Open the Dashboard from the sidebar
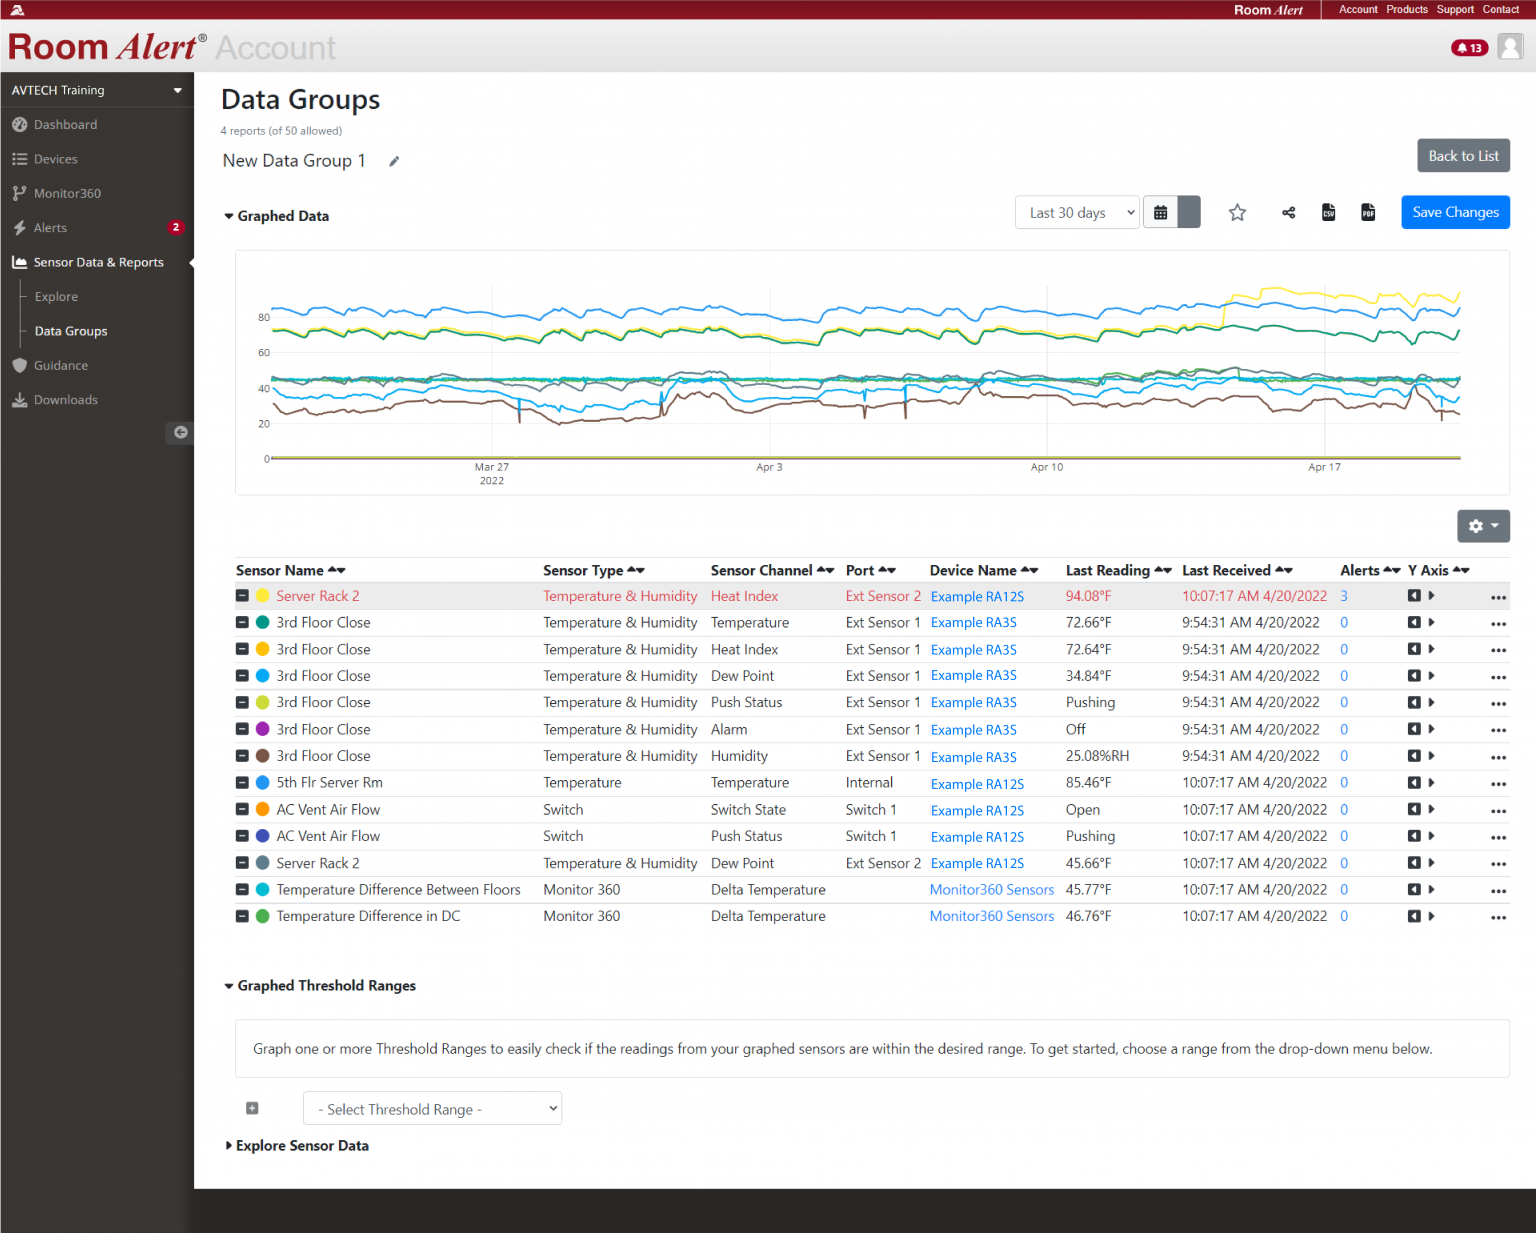The width and height of the screenshot is (1536, 1233). coord(66,124)
